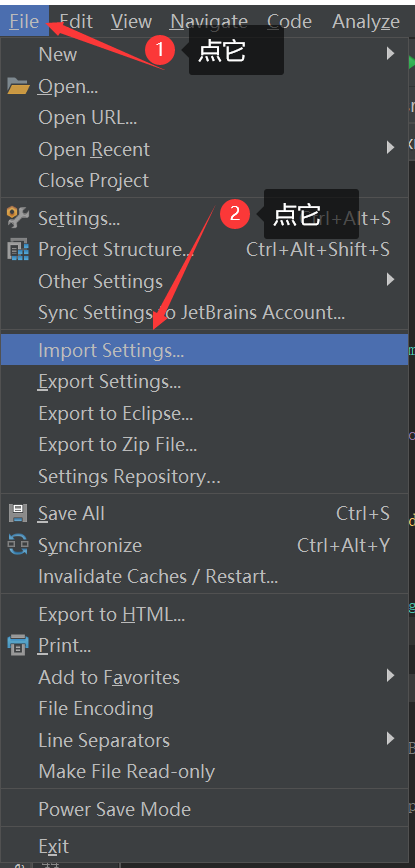The image size is (415, 868).
Task: Click the Synchronize refresh icon
Action: (18, 545)
